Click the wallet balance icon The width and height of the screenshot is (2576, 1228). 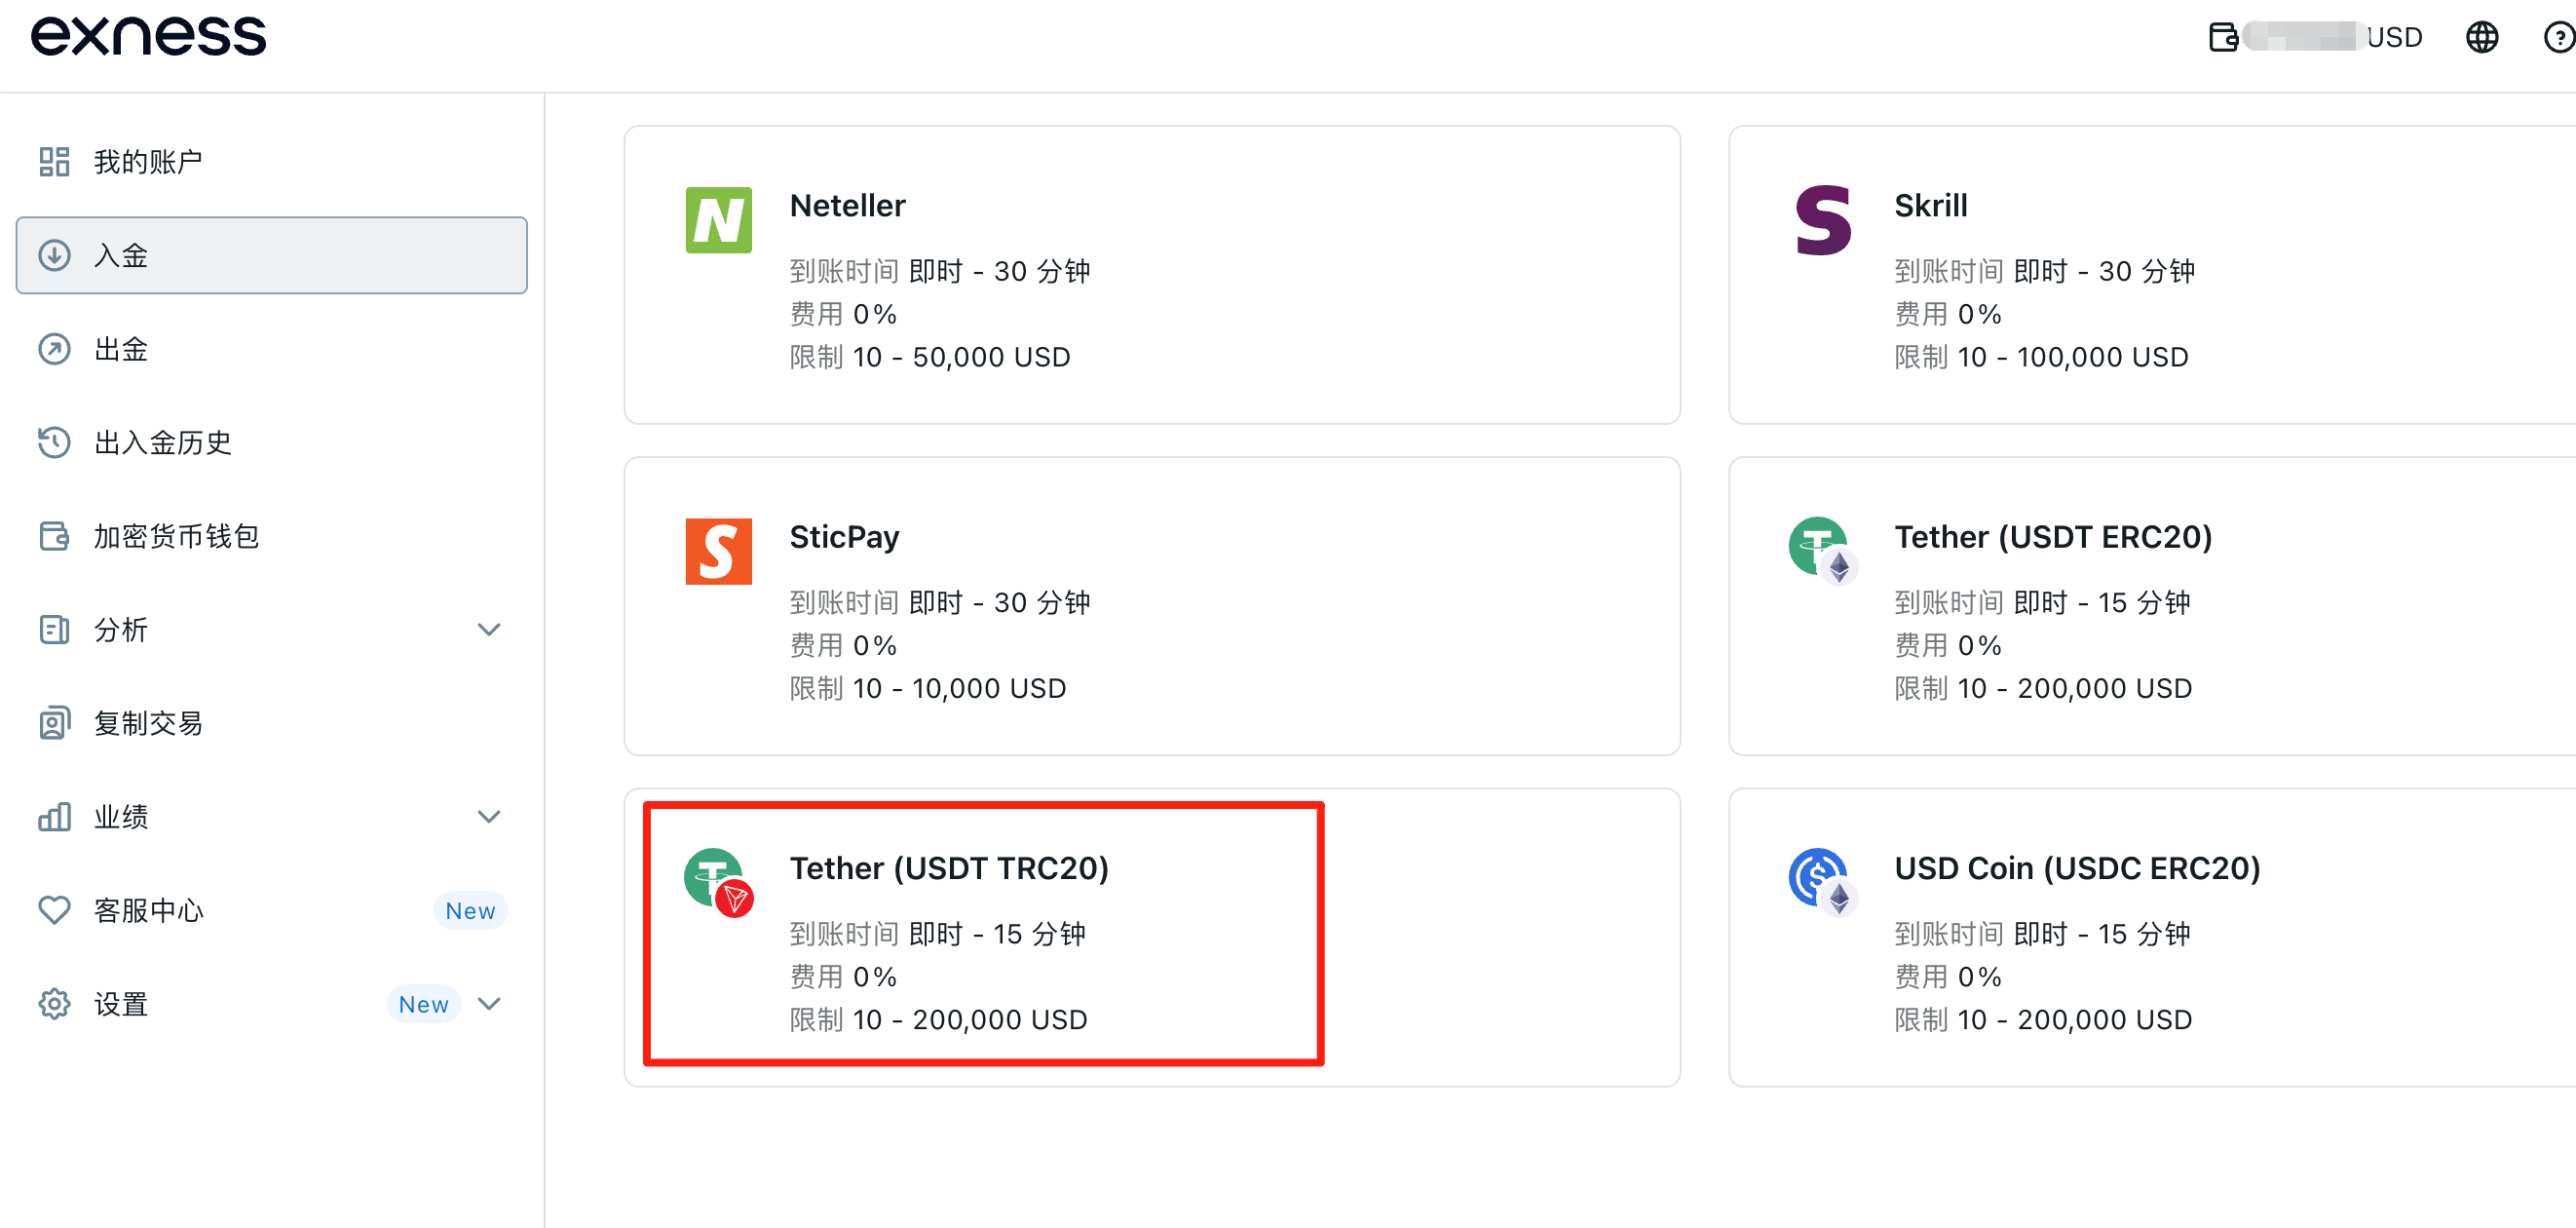pyautogui.click(x=2223, y=37)
